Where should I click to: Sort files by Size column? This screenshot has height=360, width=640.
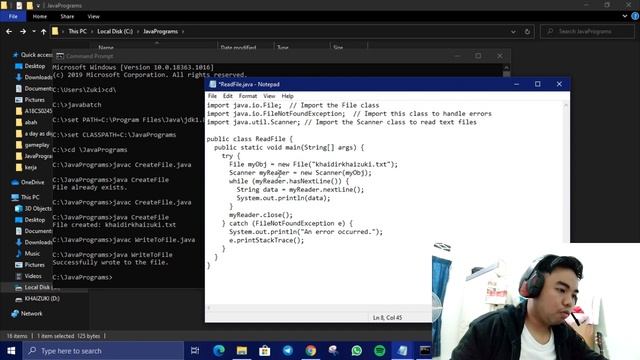[338, 48]
